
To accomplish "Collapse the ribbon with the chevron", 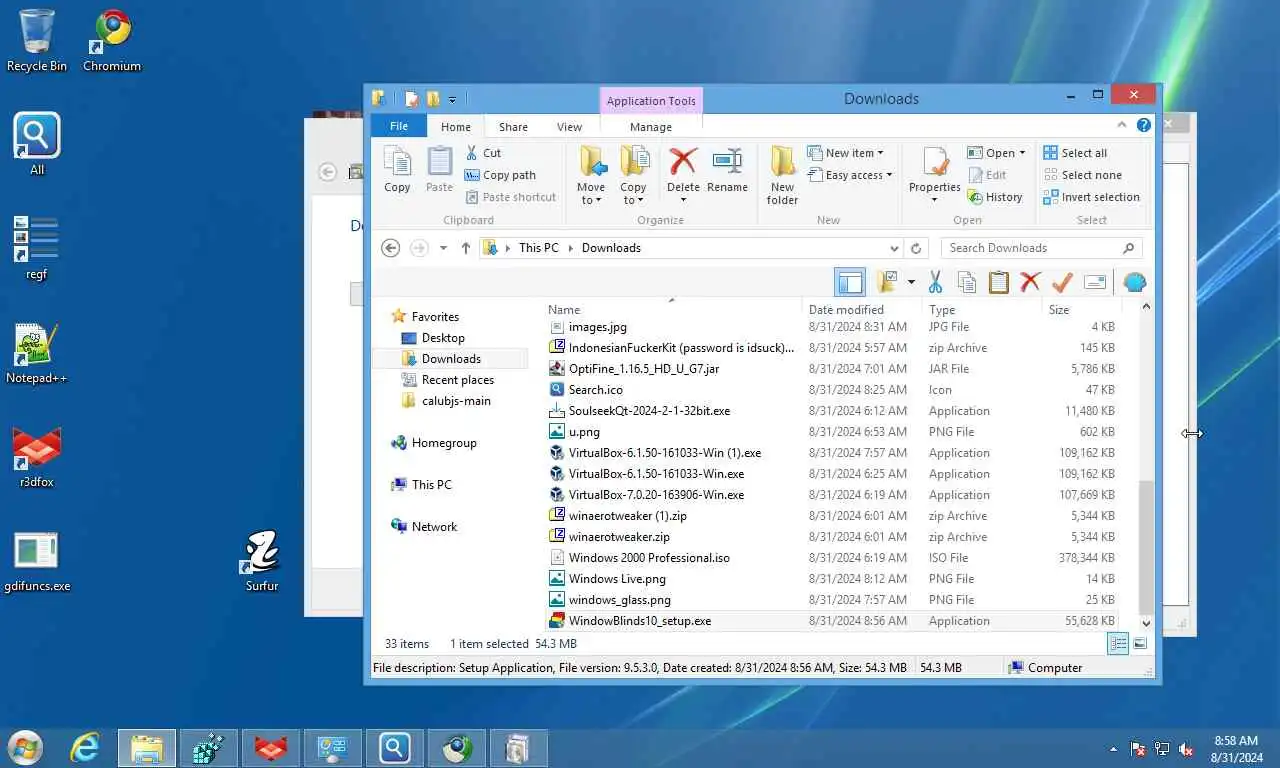I will [1122, 126].
